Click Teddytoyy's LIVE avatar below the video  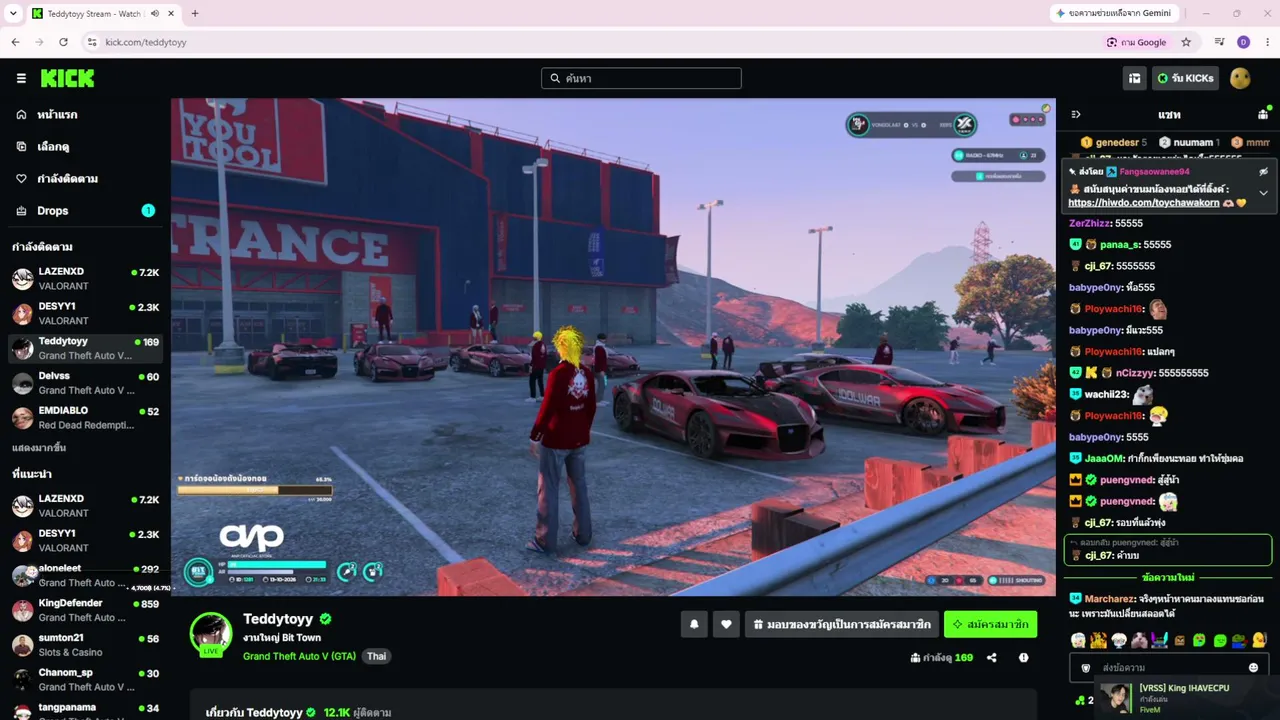click(211, 634)
